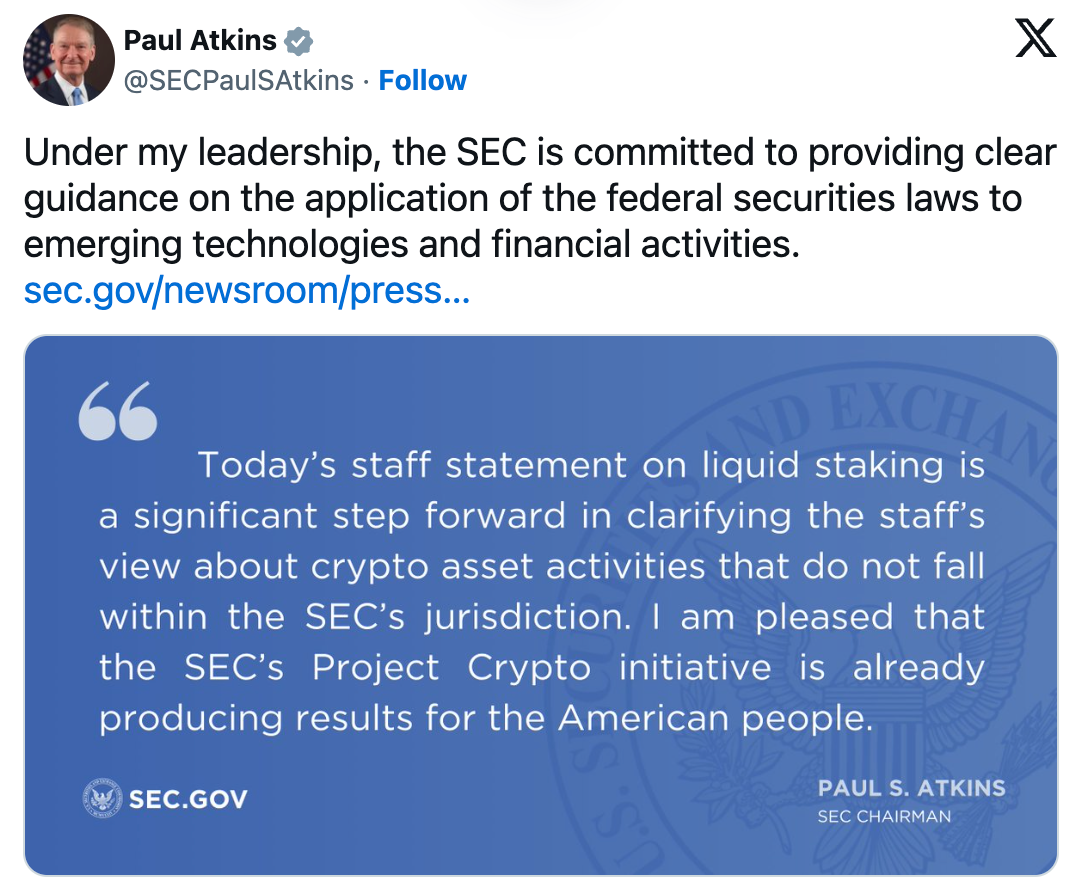This screenshot has height=892, width=1086.
Task: Open Paul Atkins' profile photo
Action: (x=68, y=60)
